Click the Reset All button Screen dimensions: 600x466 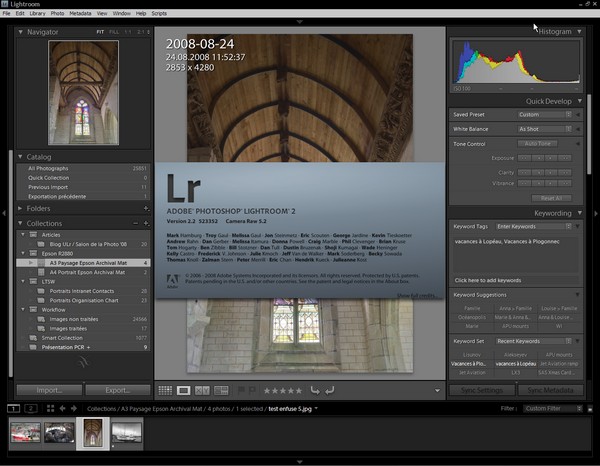(x=551, y=198)
